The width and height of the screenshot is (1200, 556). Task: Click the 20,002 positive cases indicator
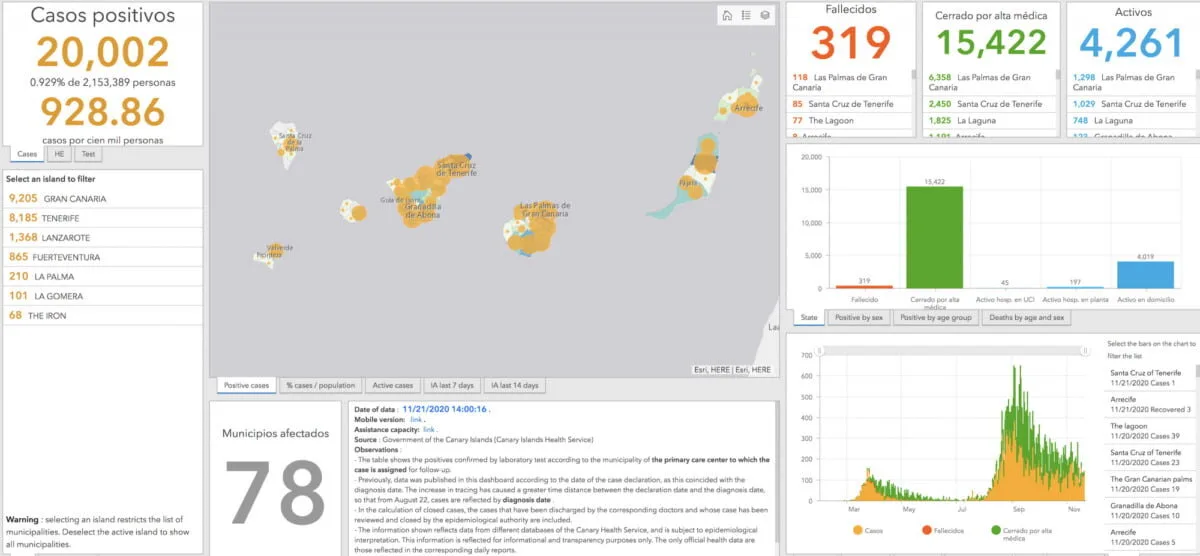(x=103, y=52)
